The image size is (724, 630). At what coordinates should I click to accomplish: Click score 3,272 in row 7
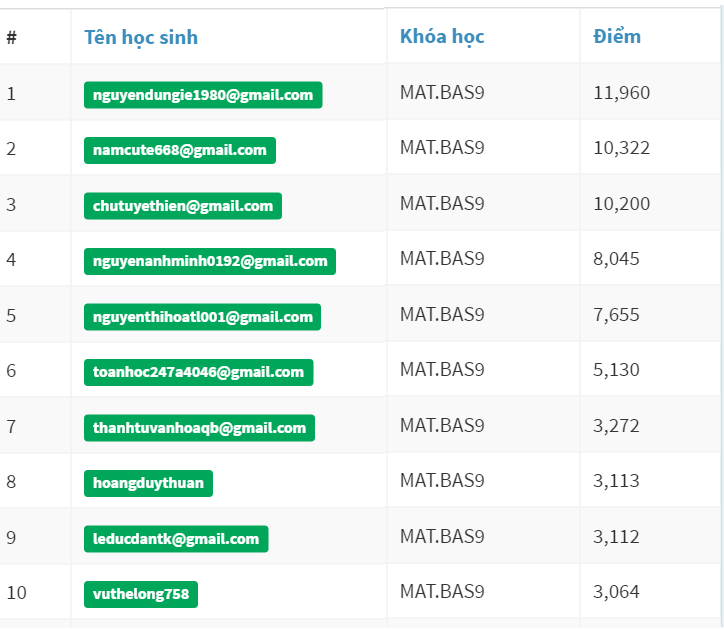pos(616,426)
